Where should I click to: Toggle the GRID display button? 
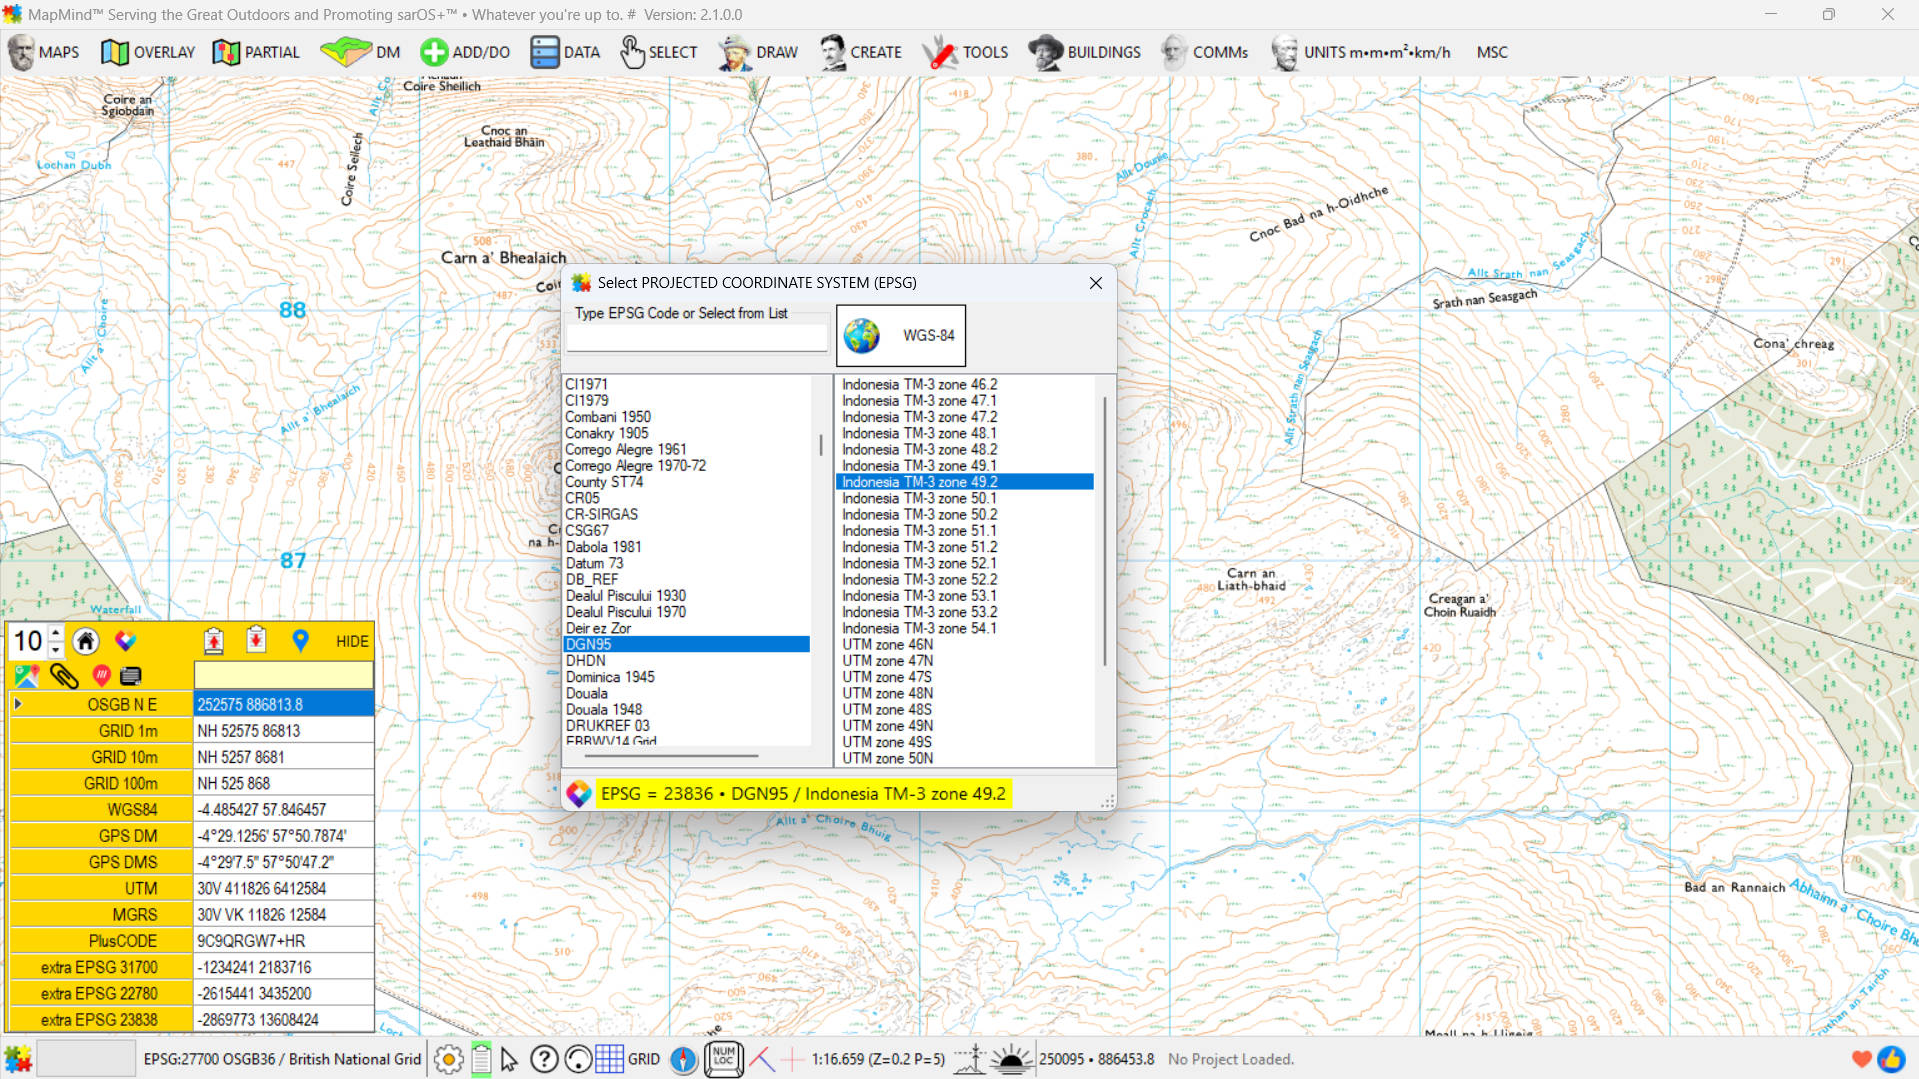click(x=628, y=1059)
